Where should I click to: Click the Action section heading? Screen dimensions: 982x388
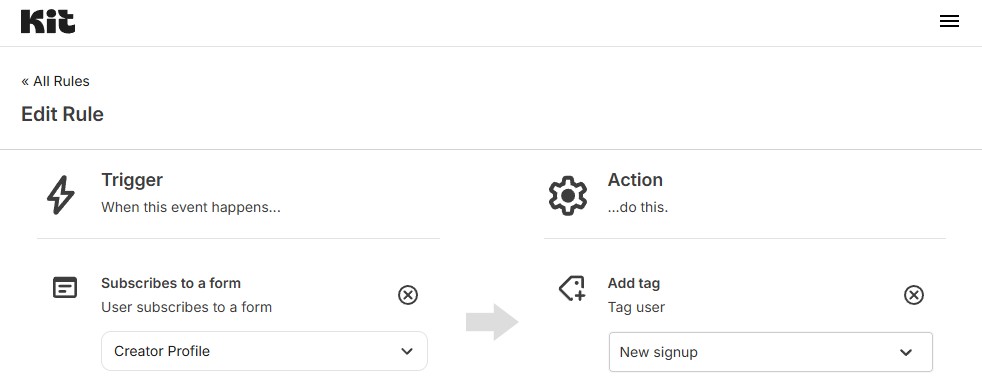click(x=634, y=180)
